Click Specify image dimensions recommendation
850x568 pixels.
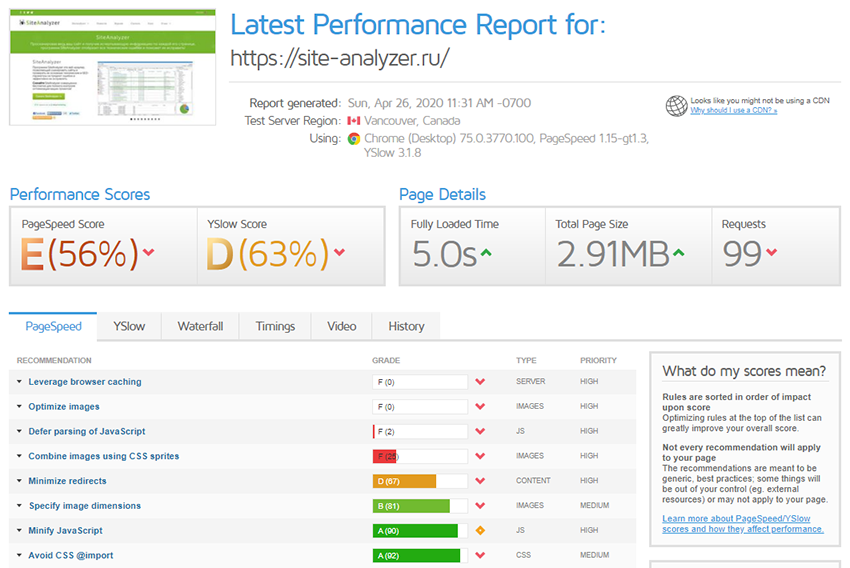click(85, 506)
